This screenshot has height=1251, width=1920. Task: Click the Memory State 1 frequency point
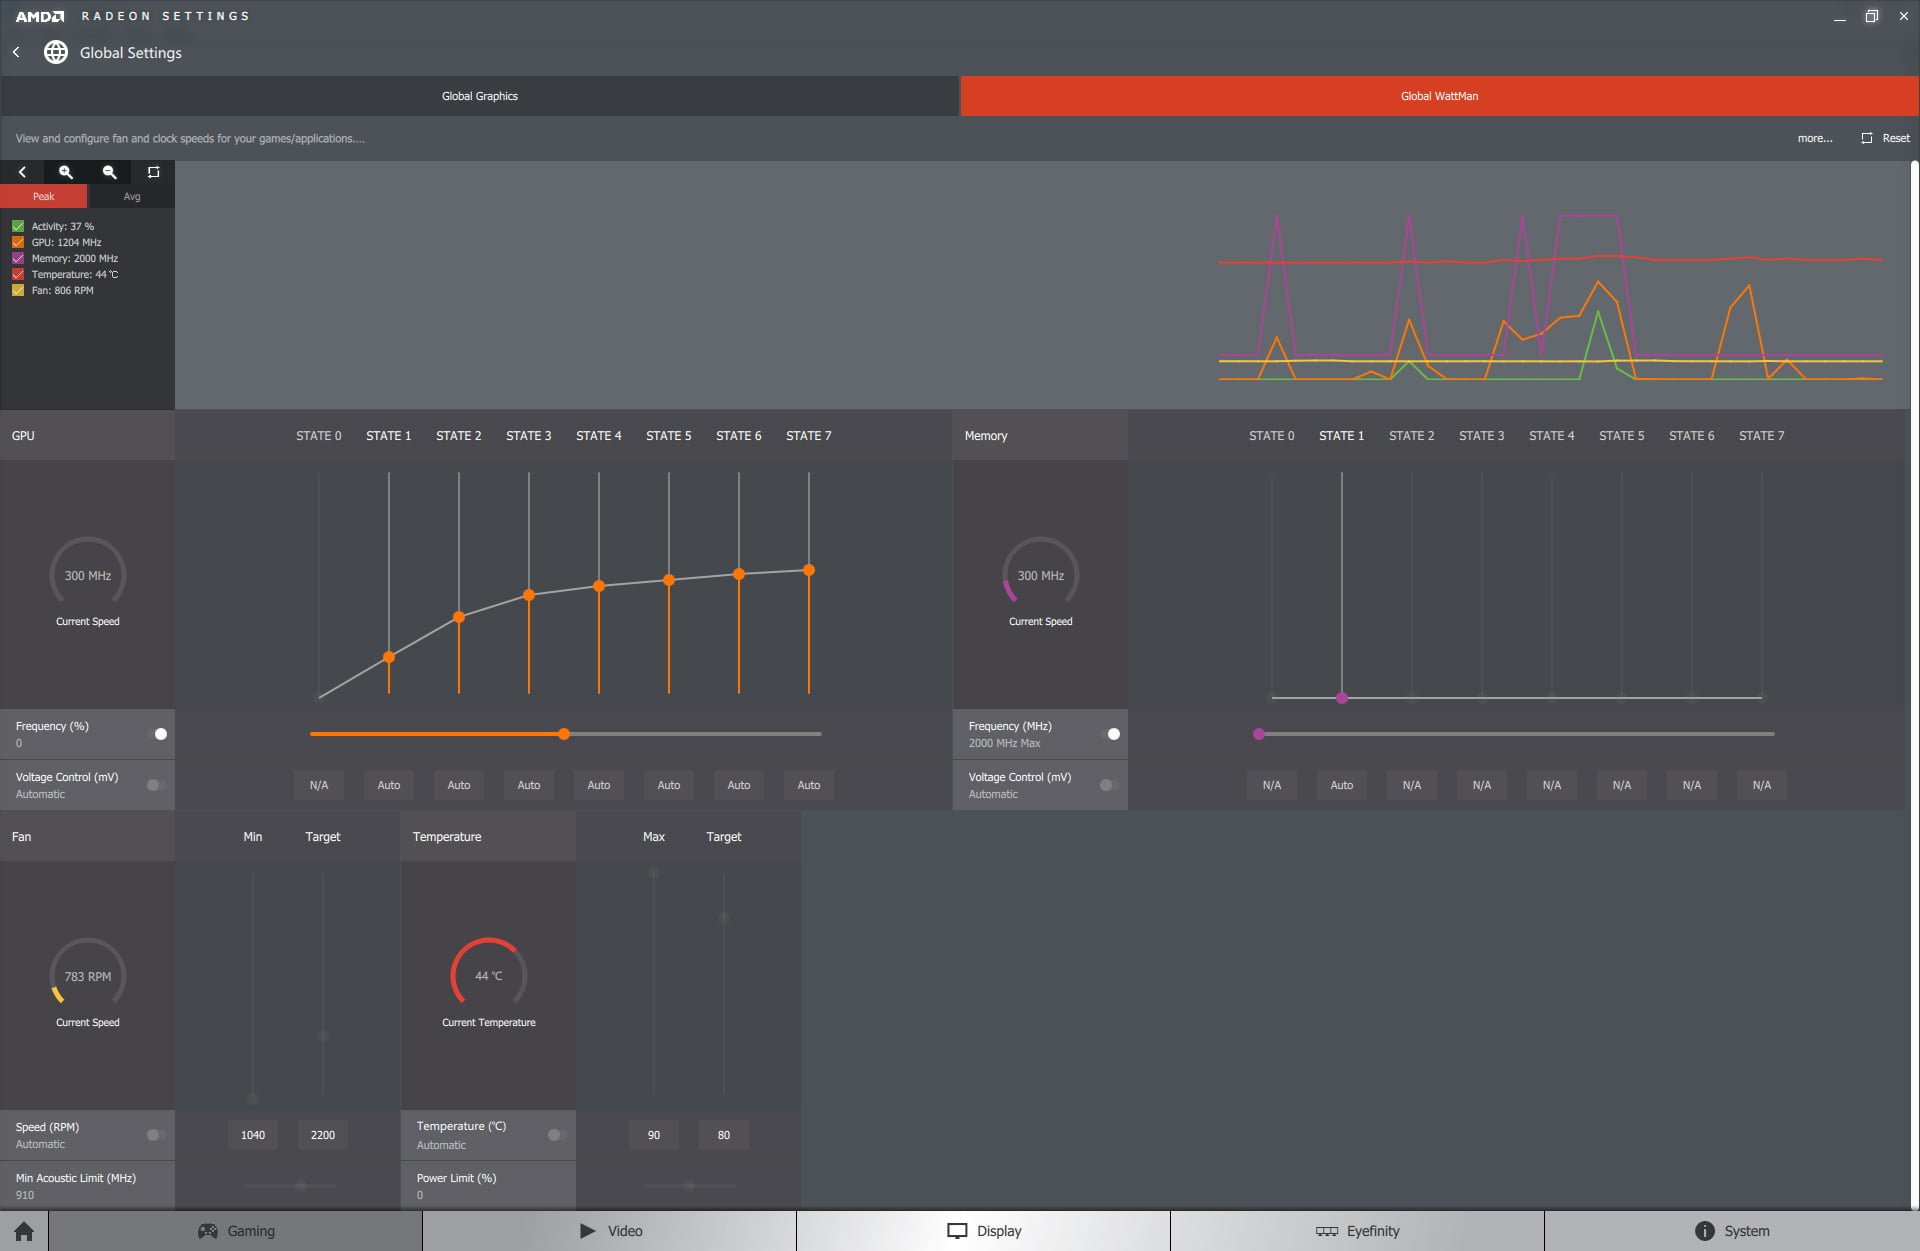pos(1342,698)
